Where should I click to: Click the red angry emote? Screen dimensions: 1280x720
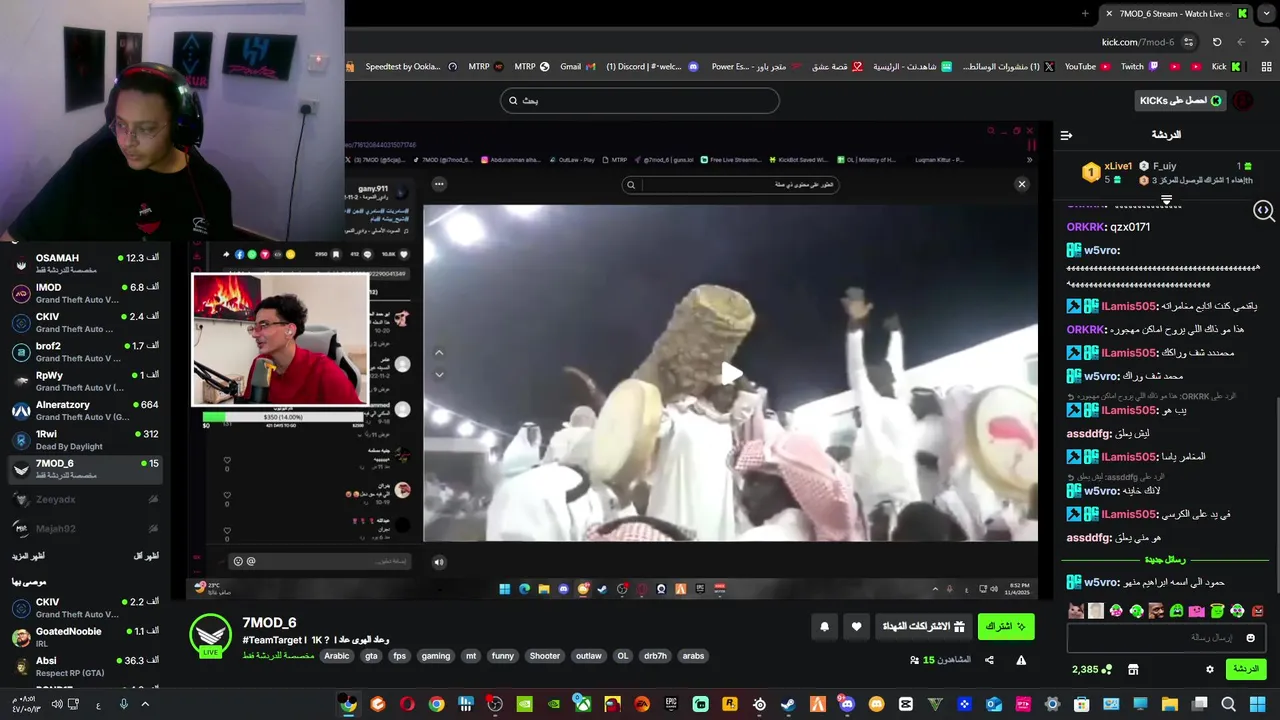click(x=1257, y=611)
